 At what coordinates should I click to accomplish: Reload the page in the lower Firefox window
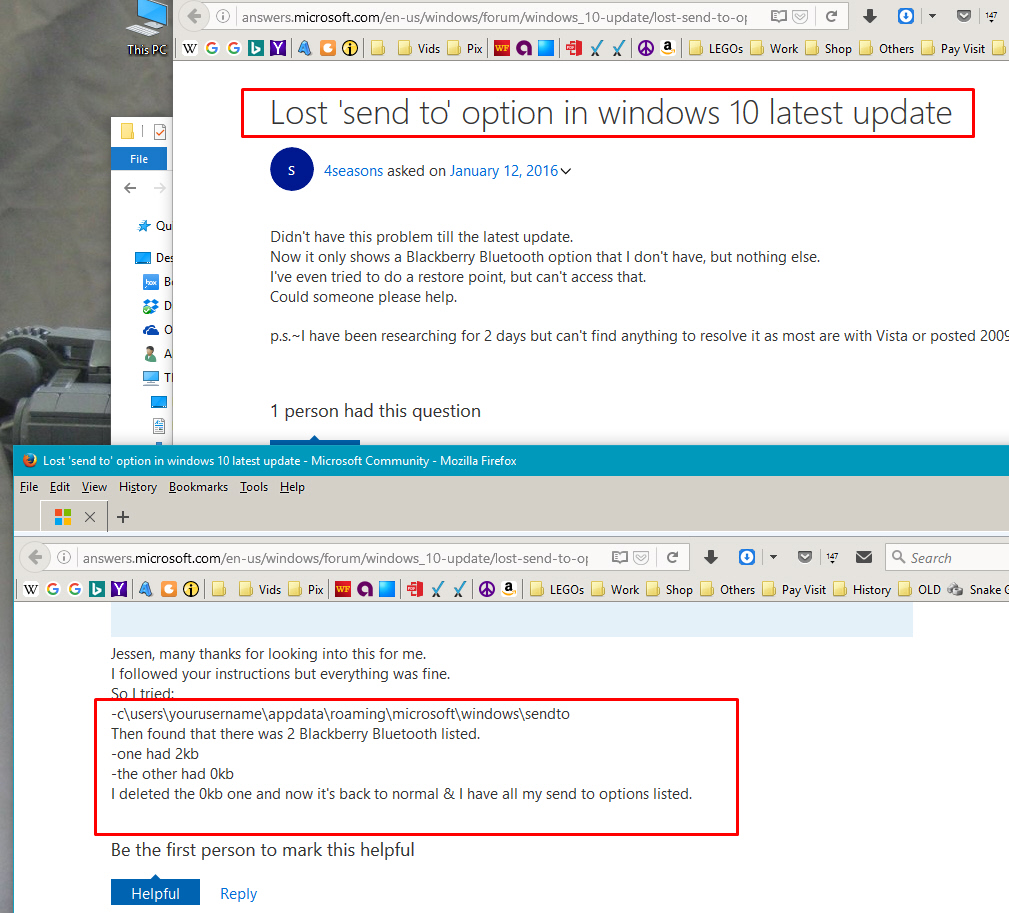click(673, 557)
